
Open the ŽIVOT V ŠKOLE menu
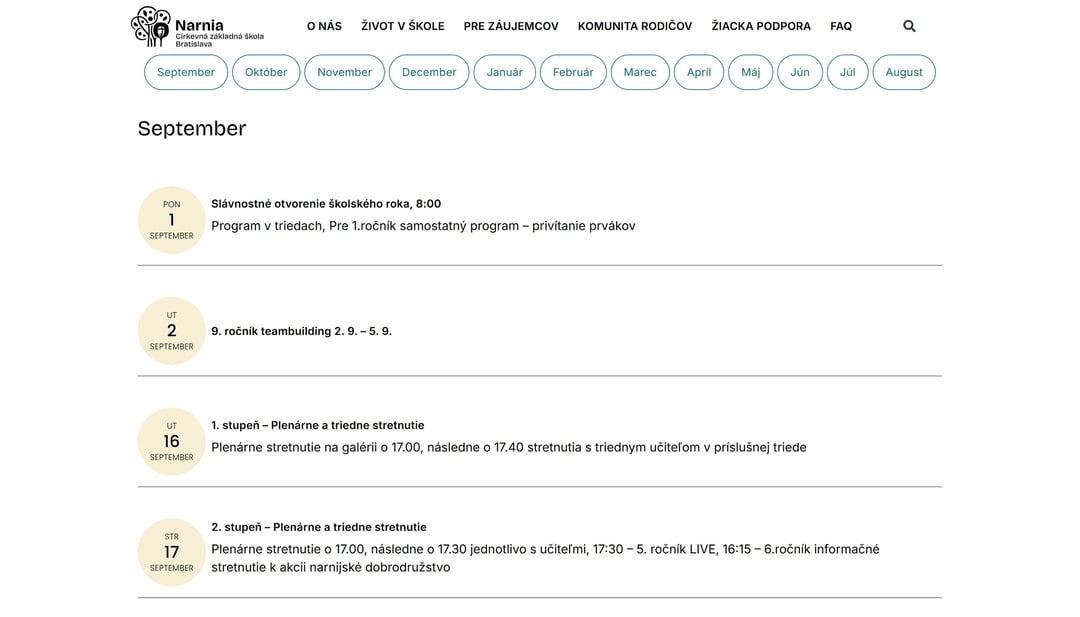pyautogui.click(x=403, y=26)
